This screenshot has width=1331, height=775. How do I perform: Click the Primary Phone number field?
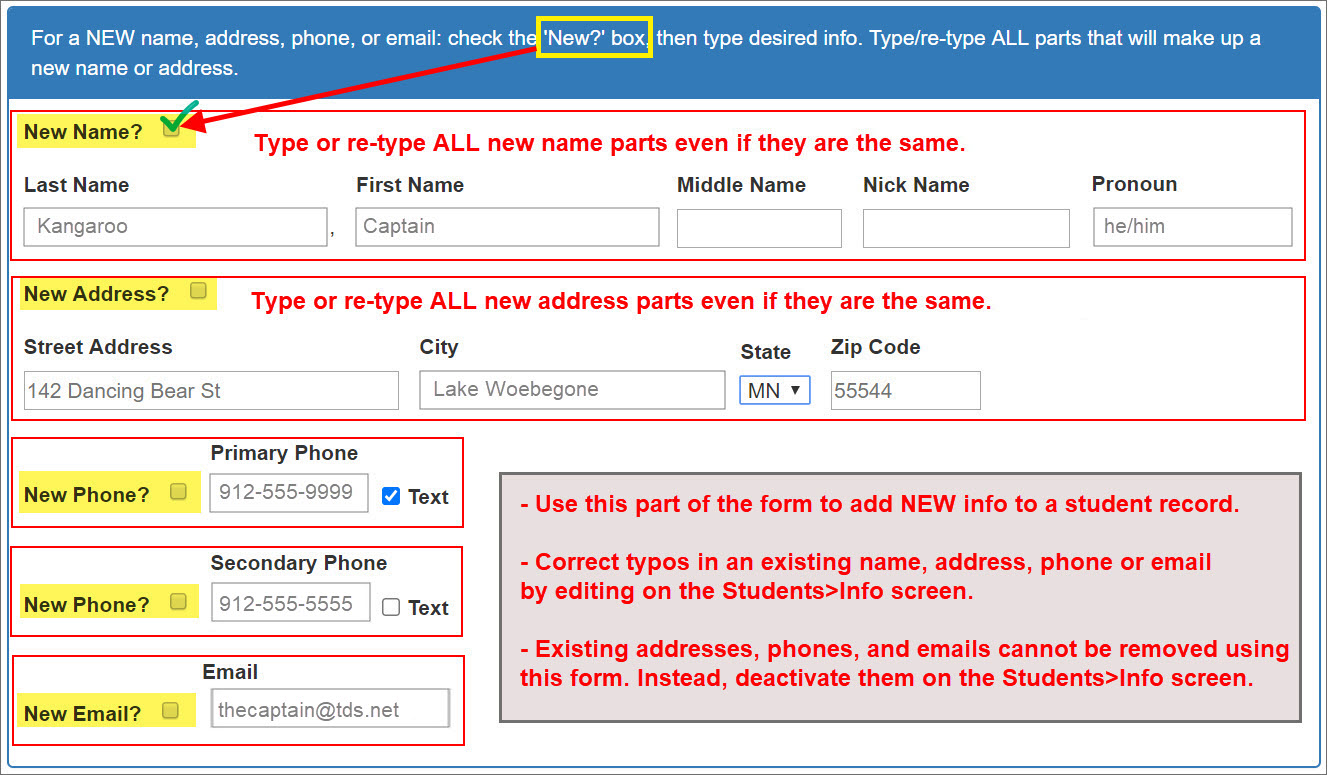tap(288, 492)
